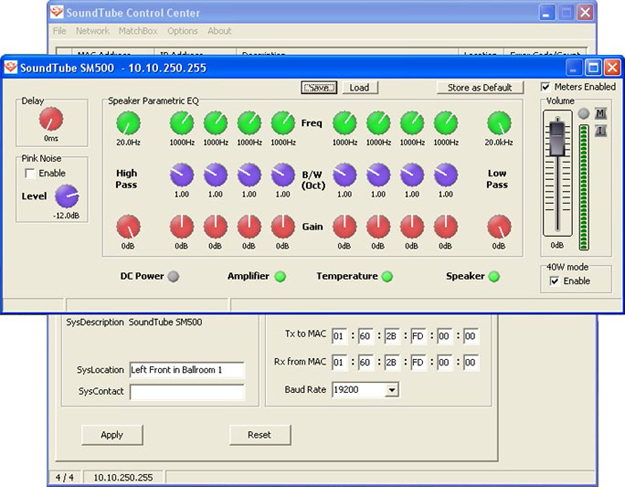The height and width of the screenshot is (487, 625).
Task: Click fourth band green Freq knob
Action: pos(283,123)
